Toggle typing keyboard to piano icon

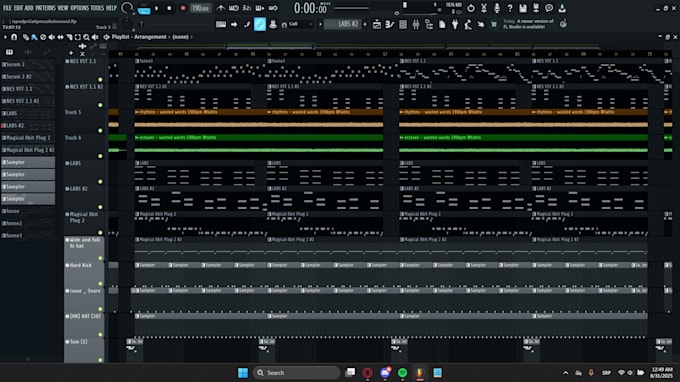point(221,24)
